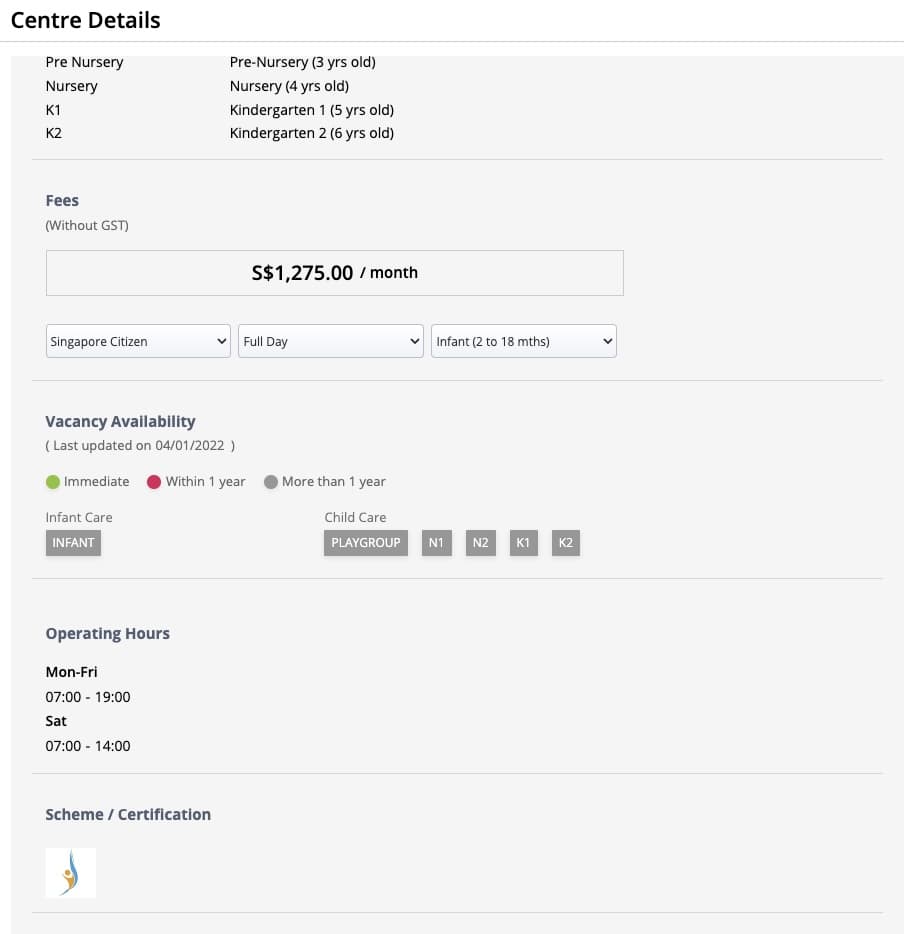Choose the N2 vacancy badge

[481, 543]
